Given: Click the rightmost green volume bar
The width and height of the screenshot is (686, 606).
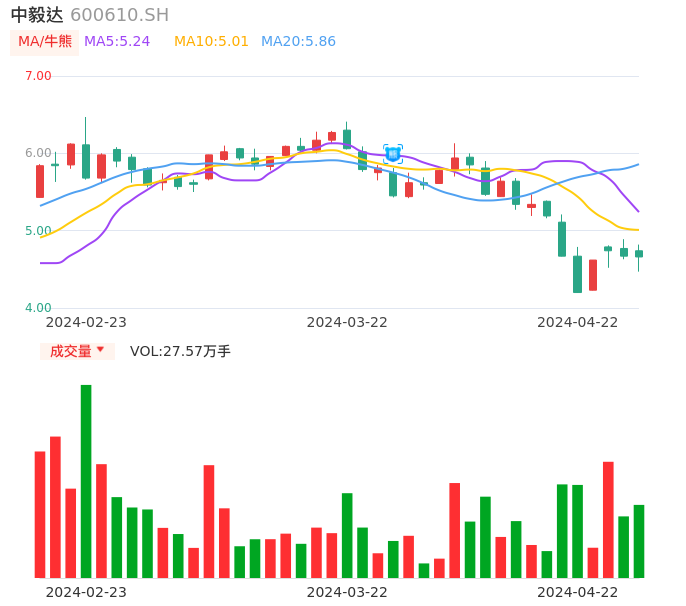Looking at the screenshot, I should pos(639,541).
